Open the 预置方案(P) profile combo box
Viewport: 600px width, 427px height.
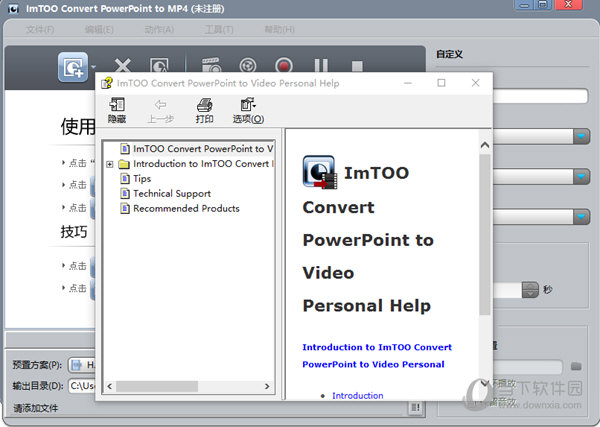click(82, 365)
